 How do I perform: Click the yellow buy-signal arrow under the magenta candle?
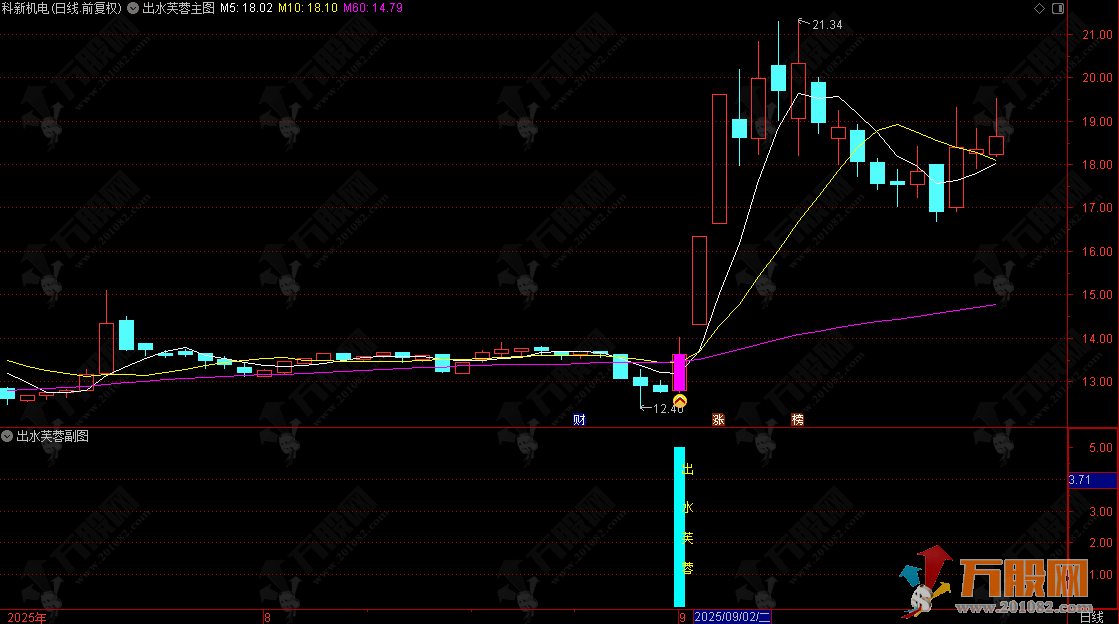click(x=680, y=401)
